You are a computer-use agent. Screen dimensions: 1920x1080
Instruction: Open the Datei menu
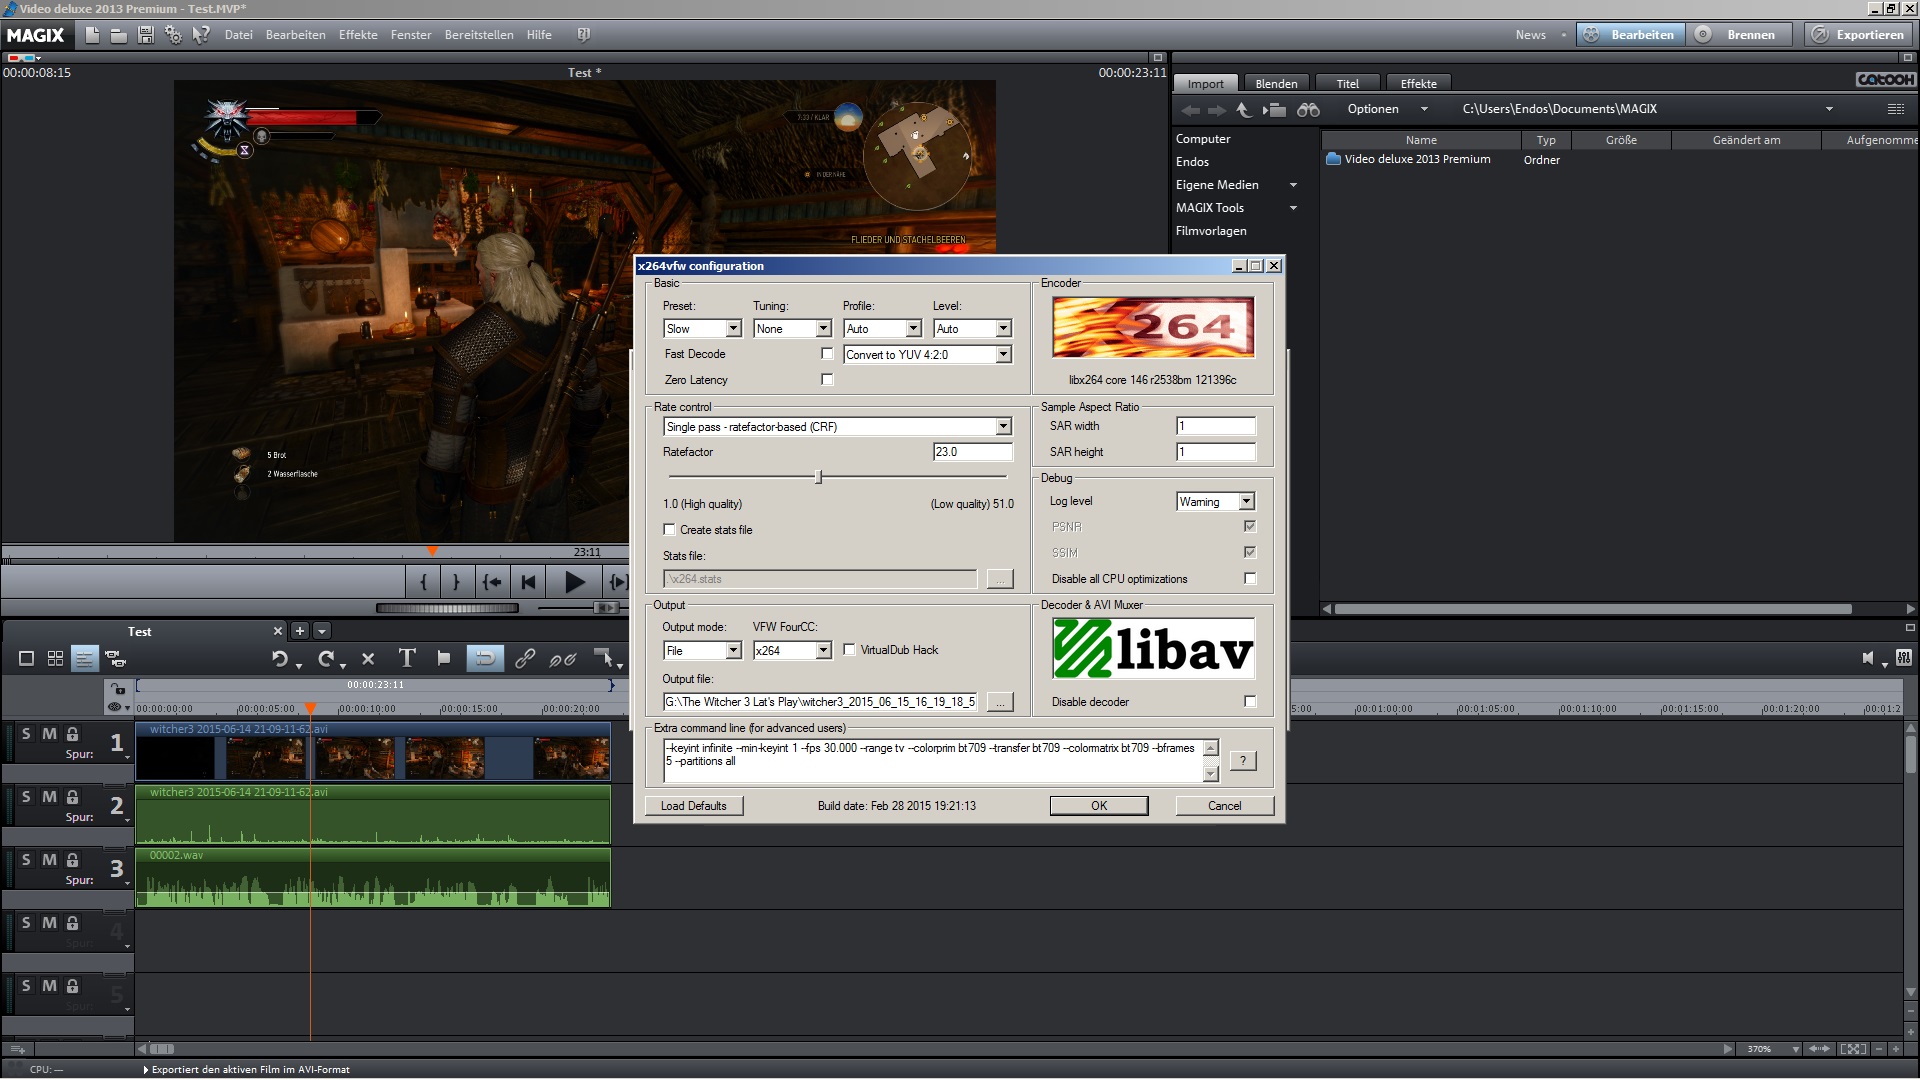tap(238, 35)
